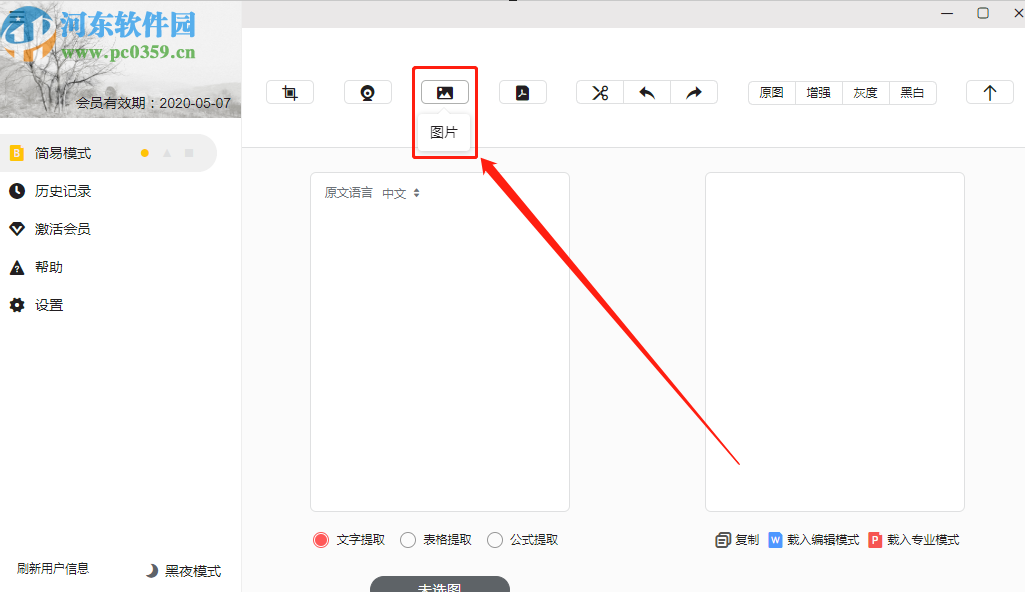
Task: Select the screenshot capture tool icon
Action: (x=289, y=91)
